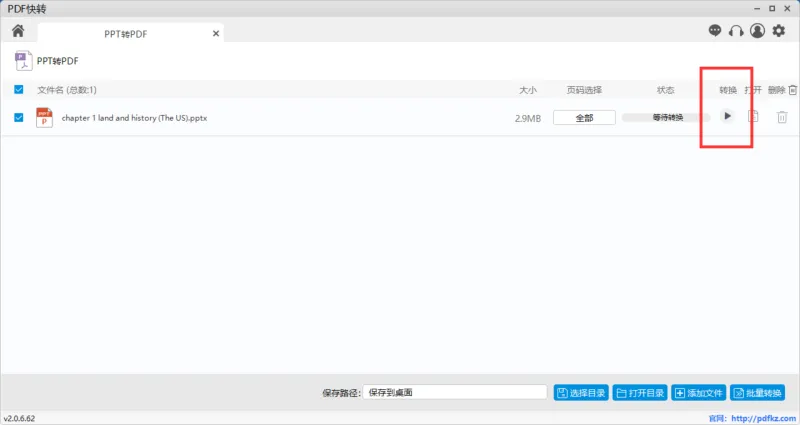
Task: Open the settings gear icon
Action: coord(779,31)
